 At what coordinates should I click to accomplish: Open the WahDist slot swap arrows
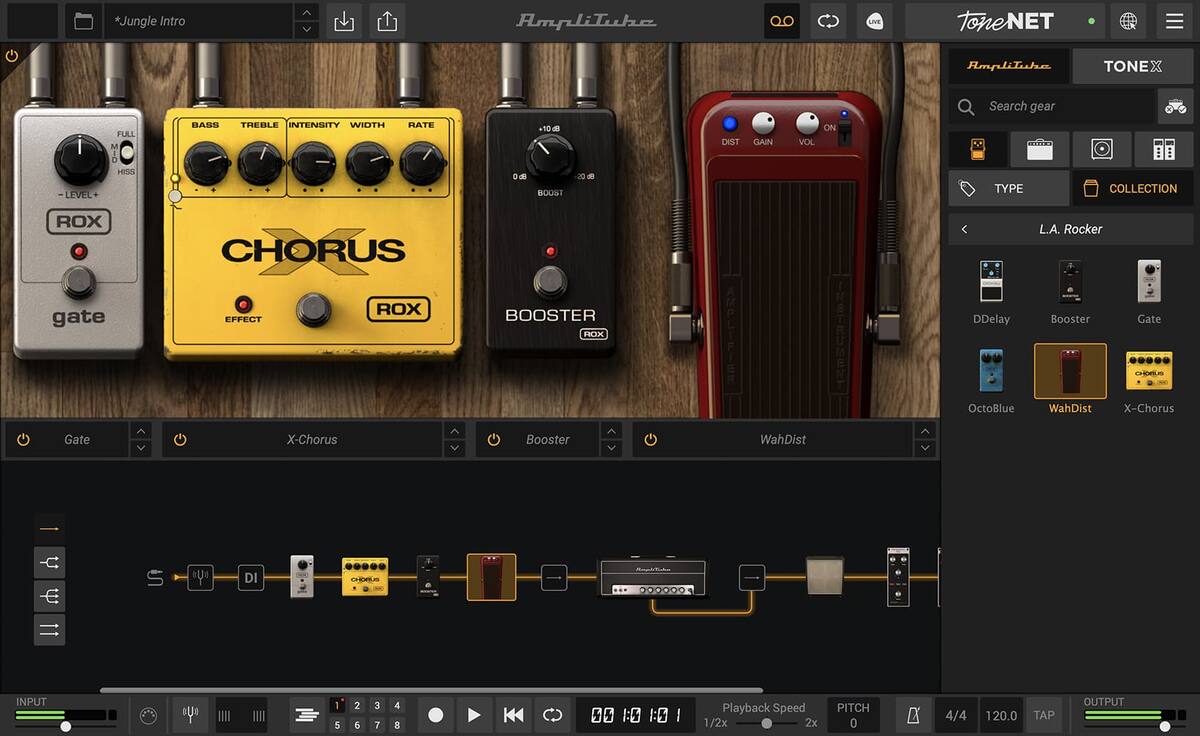point(925,439)
